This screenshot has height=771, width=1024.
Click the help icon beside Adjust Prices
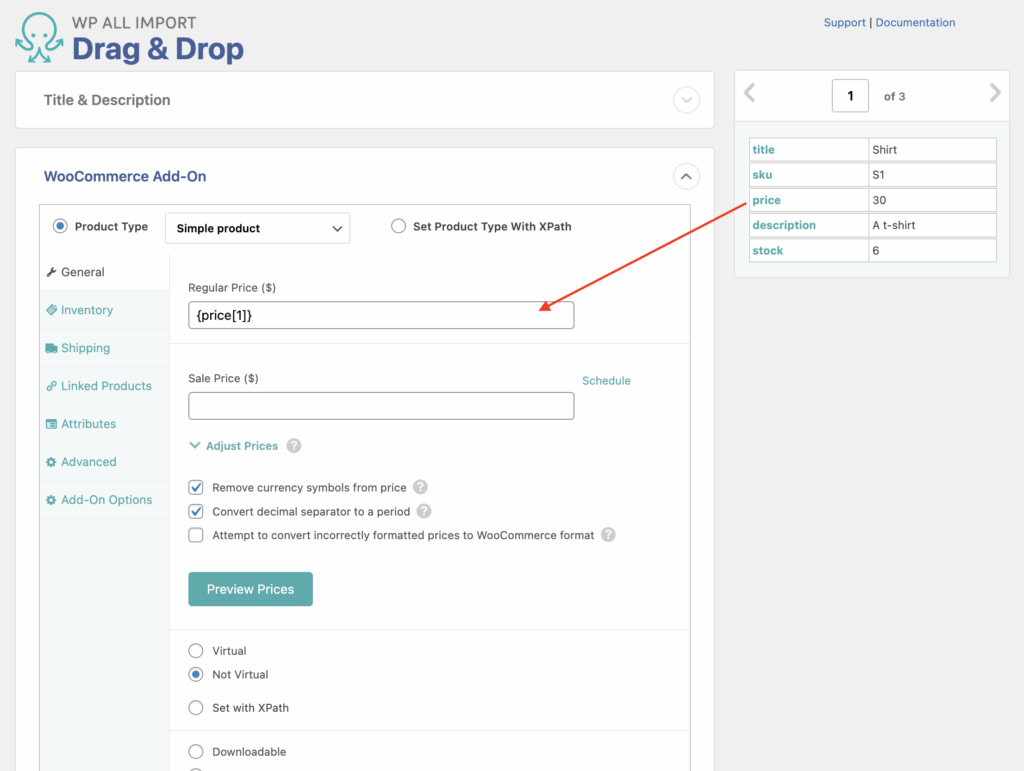[293, 445]
